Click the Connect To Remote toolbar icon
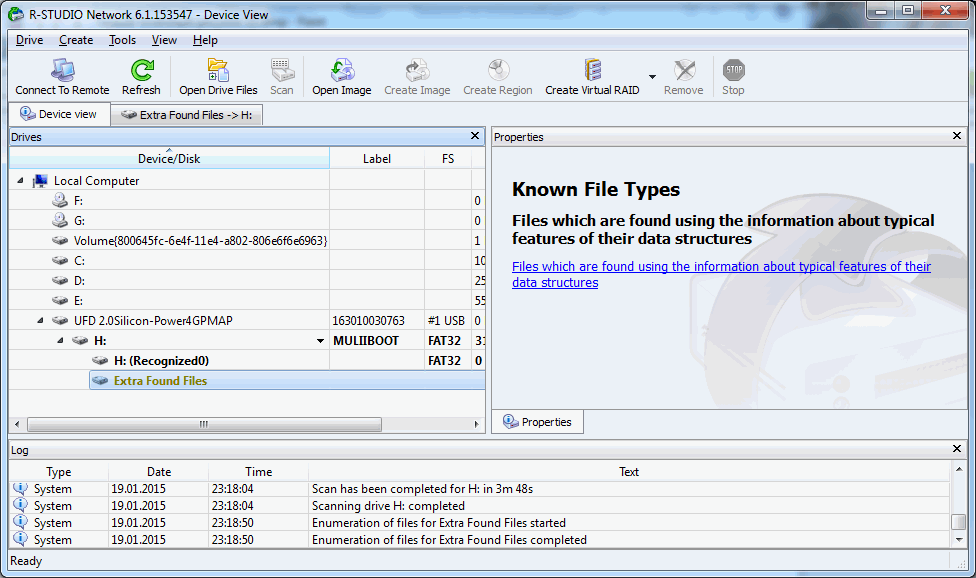The image size is (976, 578). coord(62,72)
